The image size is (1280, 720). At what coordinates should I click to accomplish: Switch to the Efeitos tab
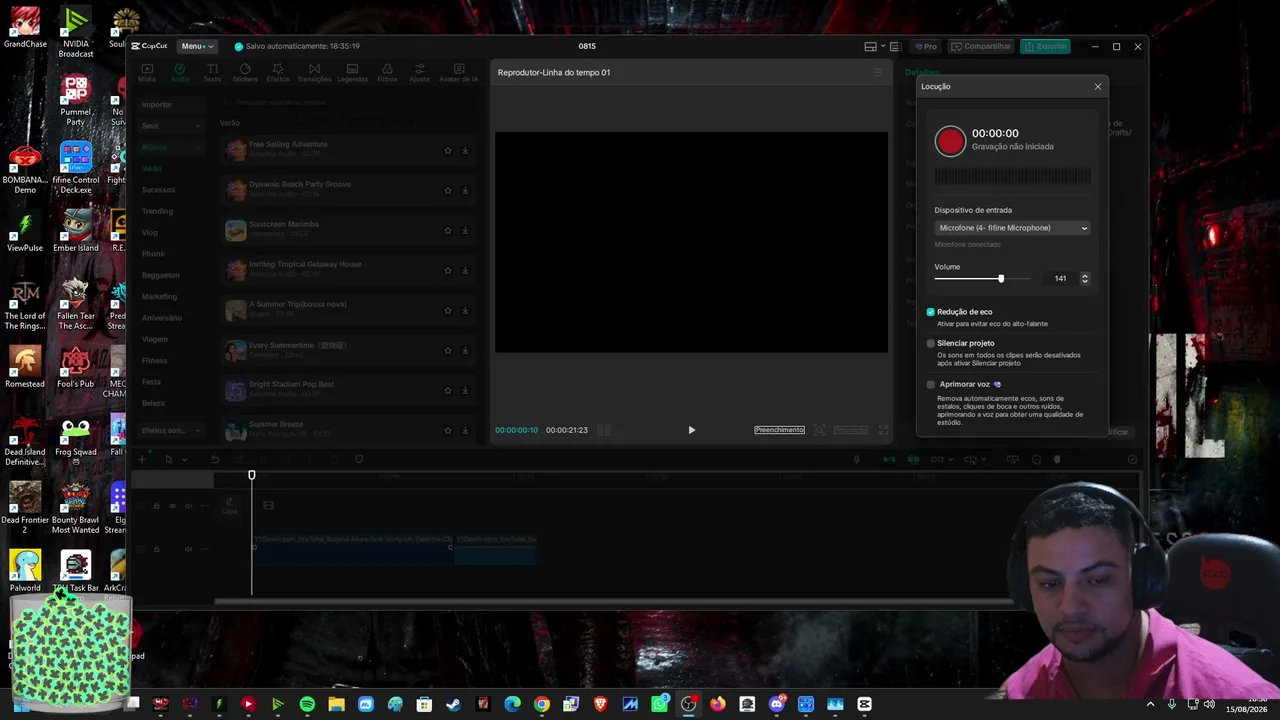[x=278, y=72]
